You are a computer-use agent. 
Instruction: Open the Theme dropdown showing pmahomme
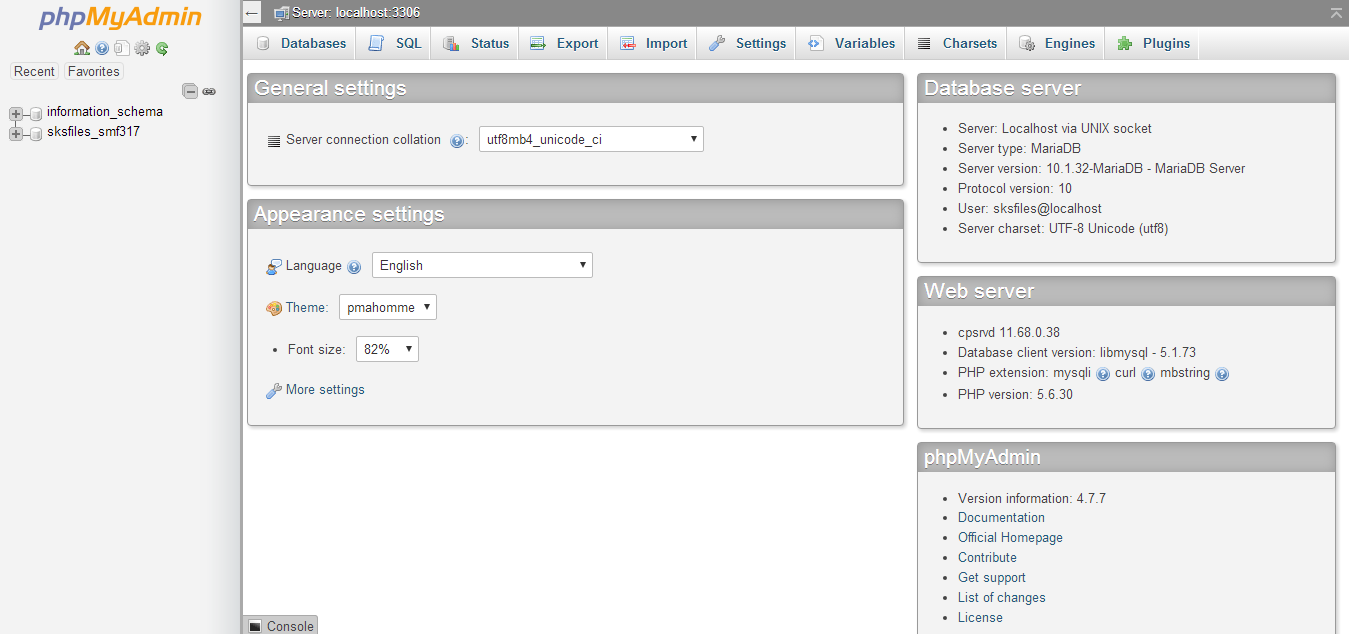click(388, 307)
